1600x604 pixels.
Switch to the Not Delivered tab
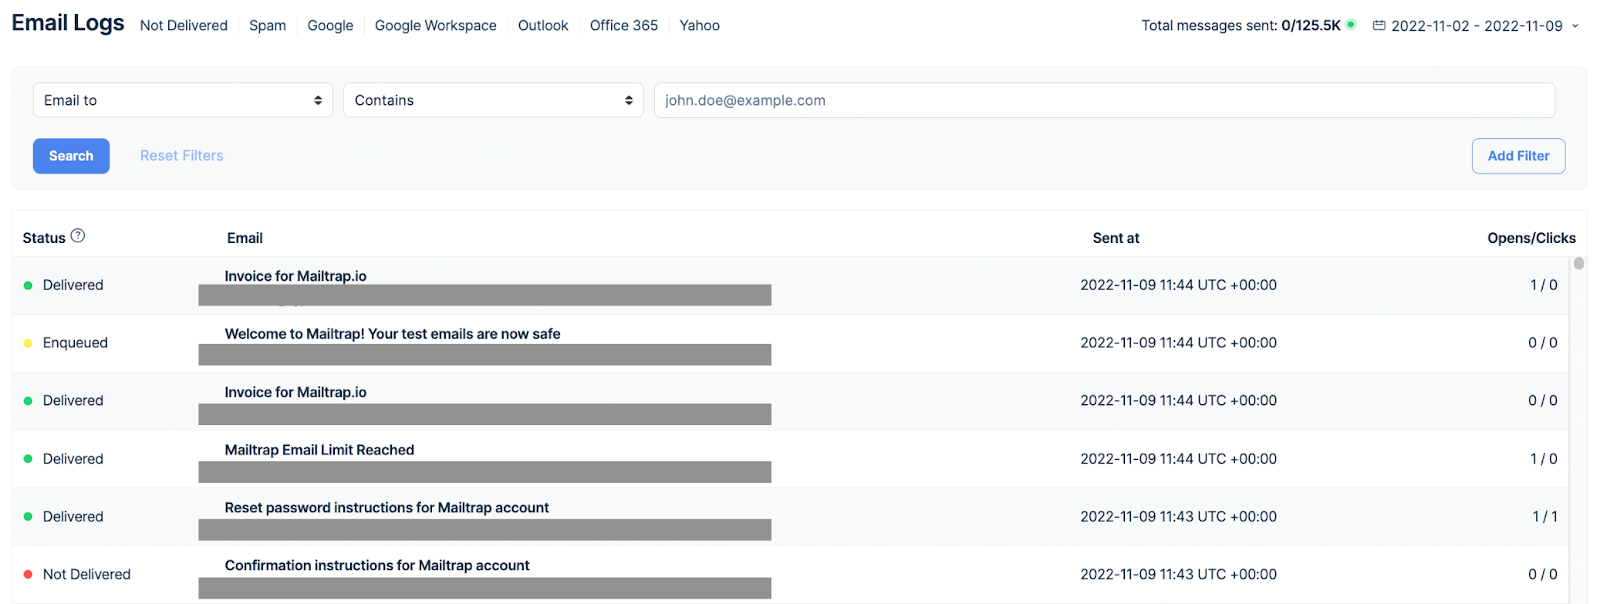(x=184, y=26)
